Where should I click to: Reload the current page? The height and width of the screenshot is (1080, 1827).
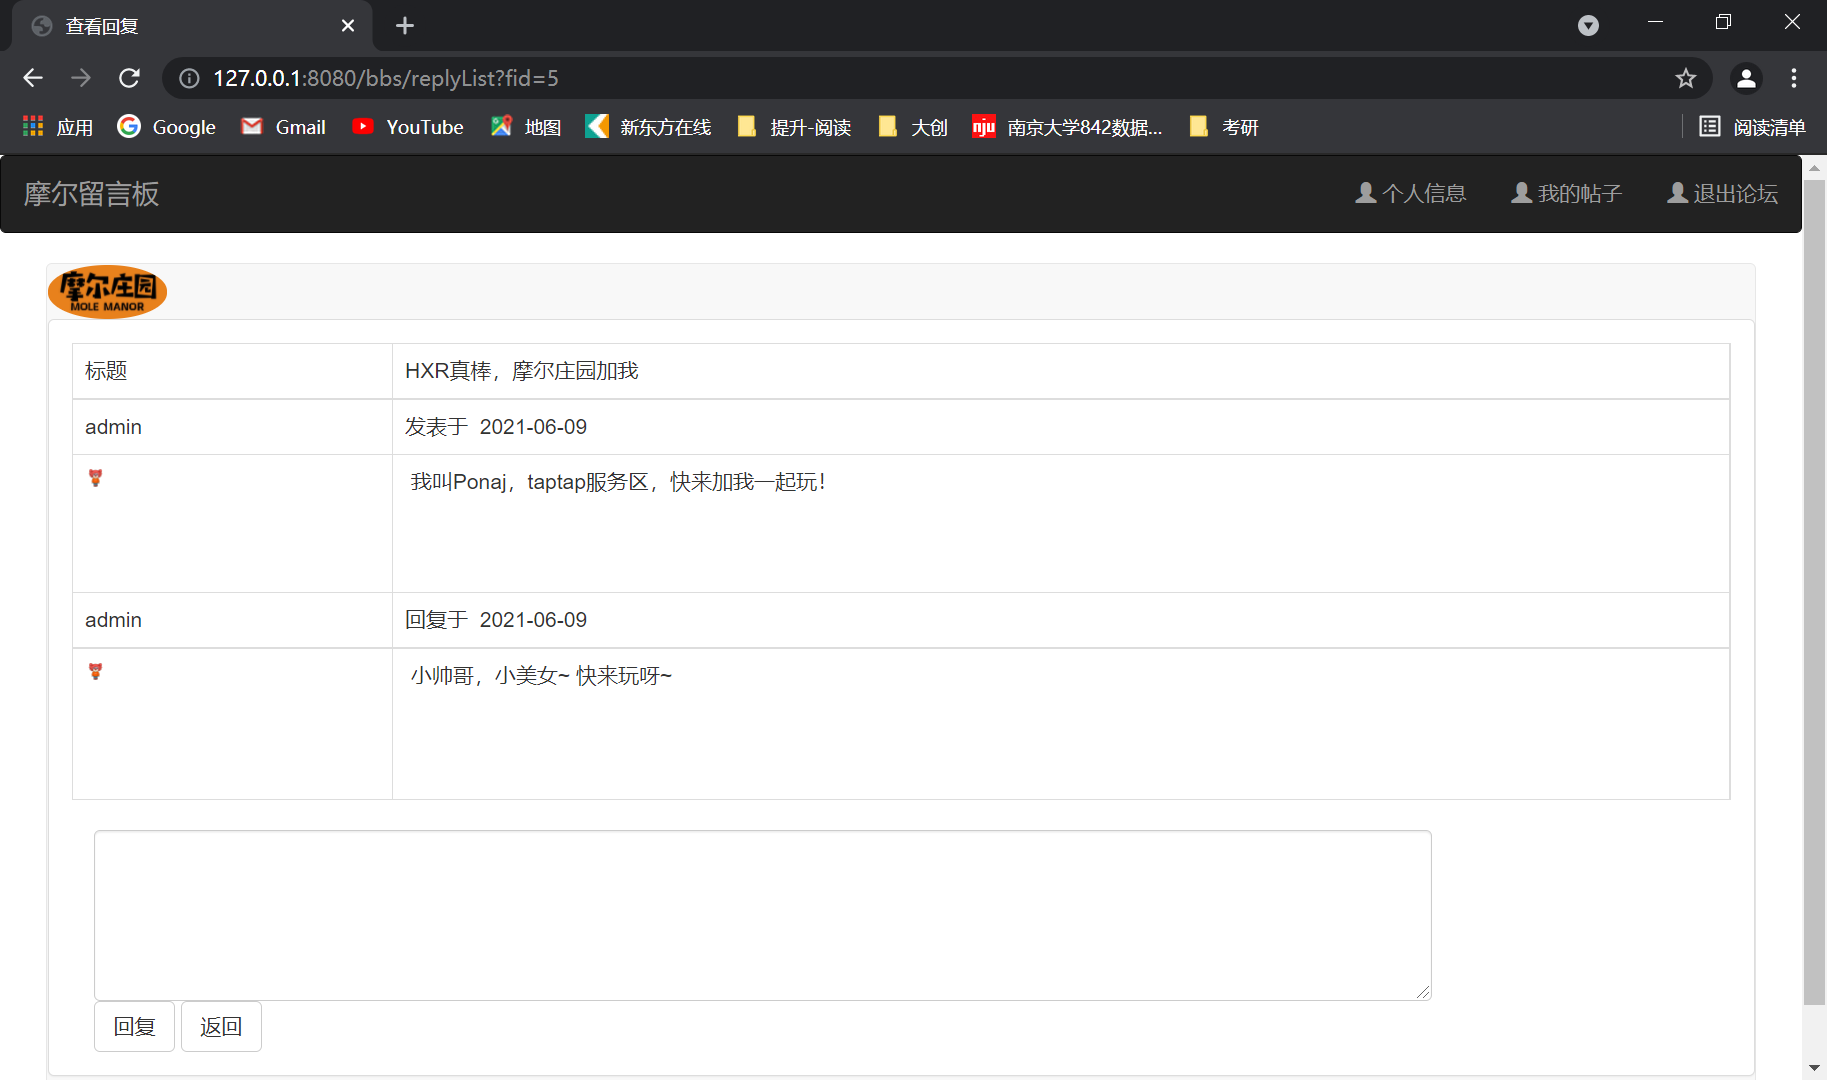click(129, 78)
